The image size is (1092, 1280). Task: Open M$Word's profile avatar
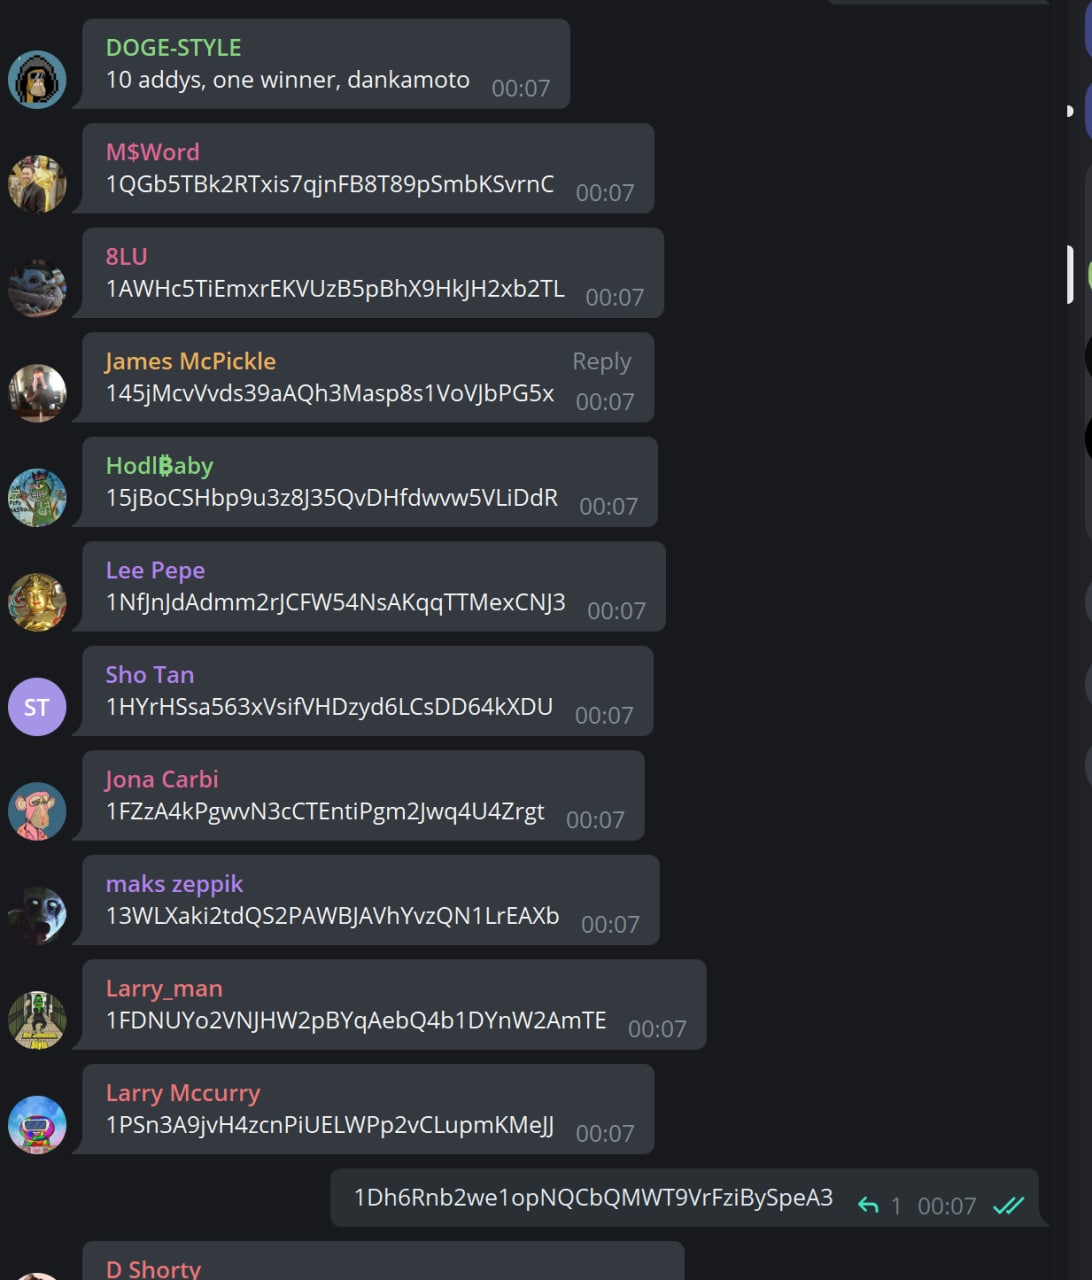tap(37, 184)
